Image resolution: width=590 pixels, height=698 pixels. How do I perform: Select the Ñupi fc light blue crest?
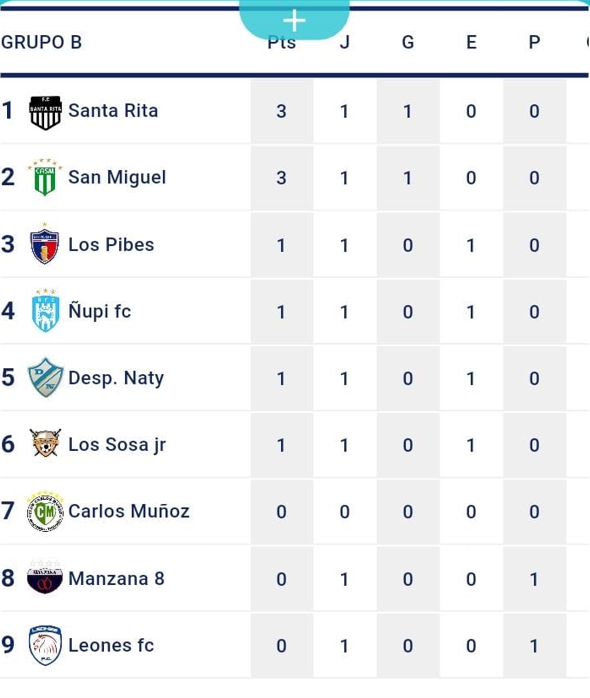[45, 310]
